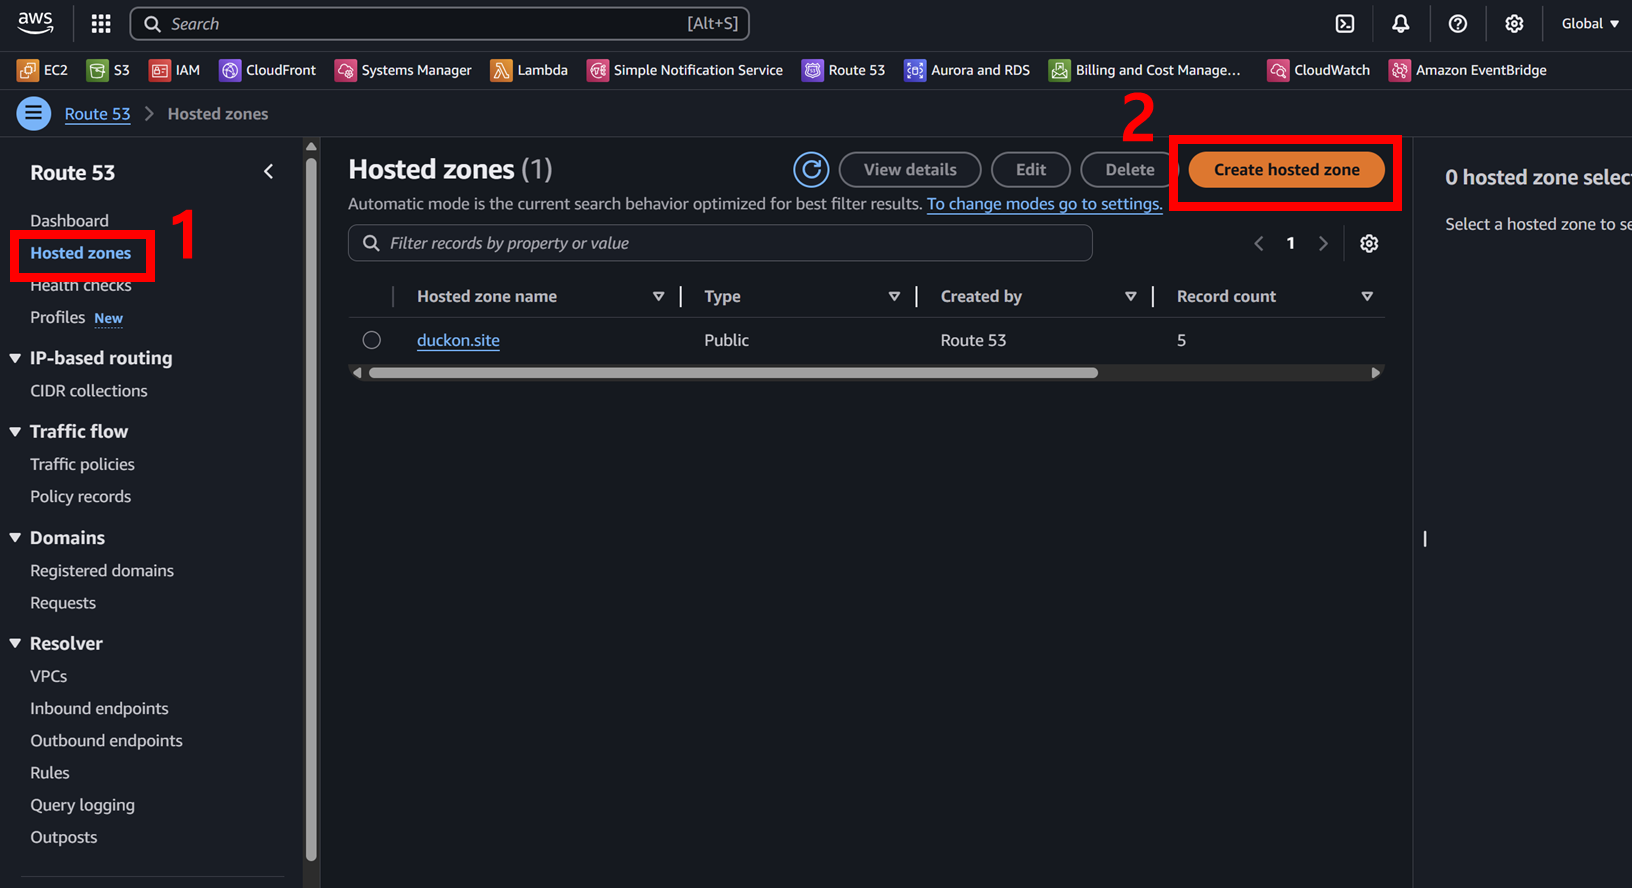Image resolution: width=1632 pixels, height=888 pixels.
Task: Open Dashboard in the sidebar
Action: coord(69,221)
